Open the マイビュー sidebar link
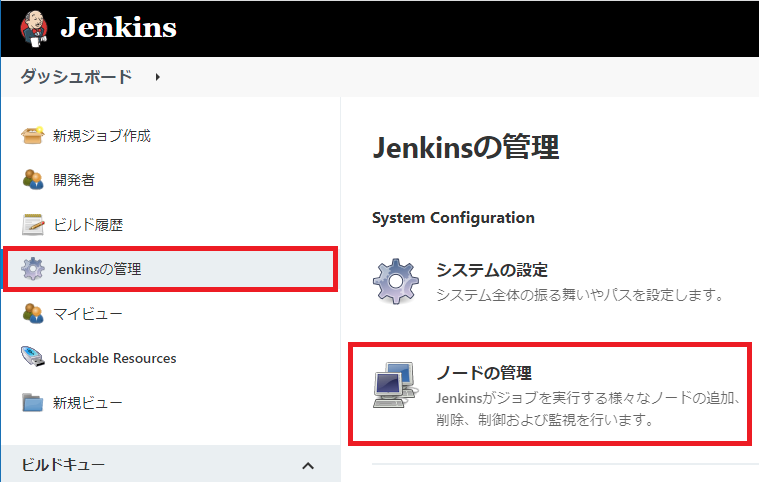 coord(88,314)
